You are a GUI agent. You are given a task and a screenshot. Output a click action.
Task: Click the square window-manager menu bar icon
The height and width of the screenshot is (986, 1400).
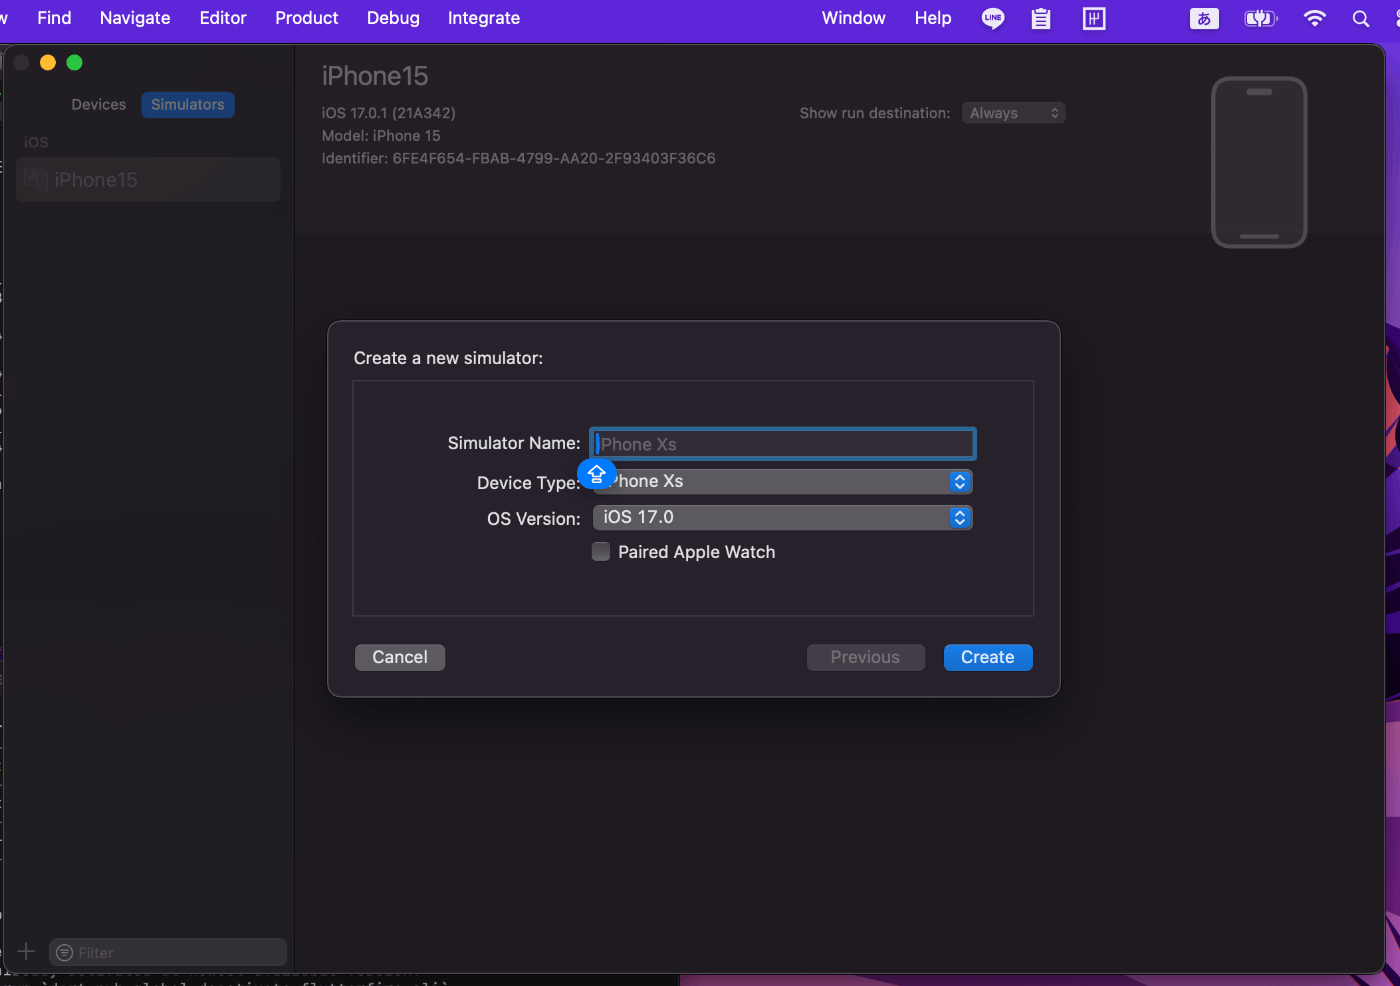[1094, 18]
